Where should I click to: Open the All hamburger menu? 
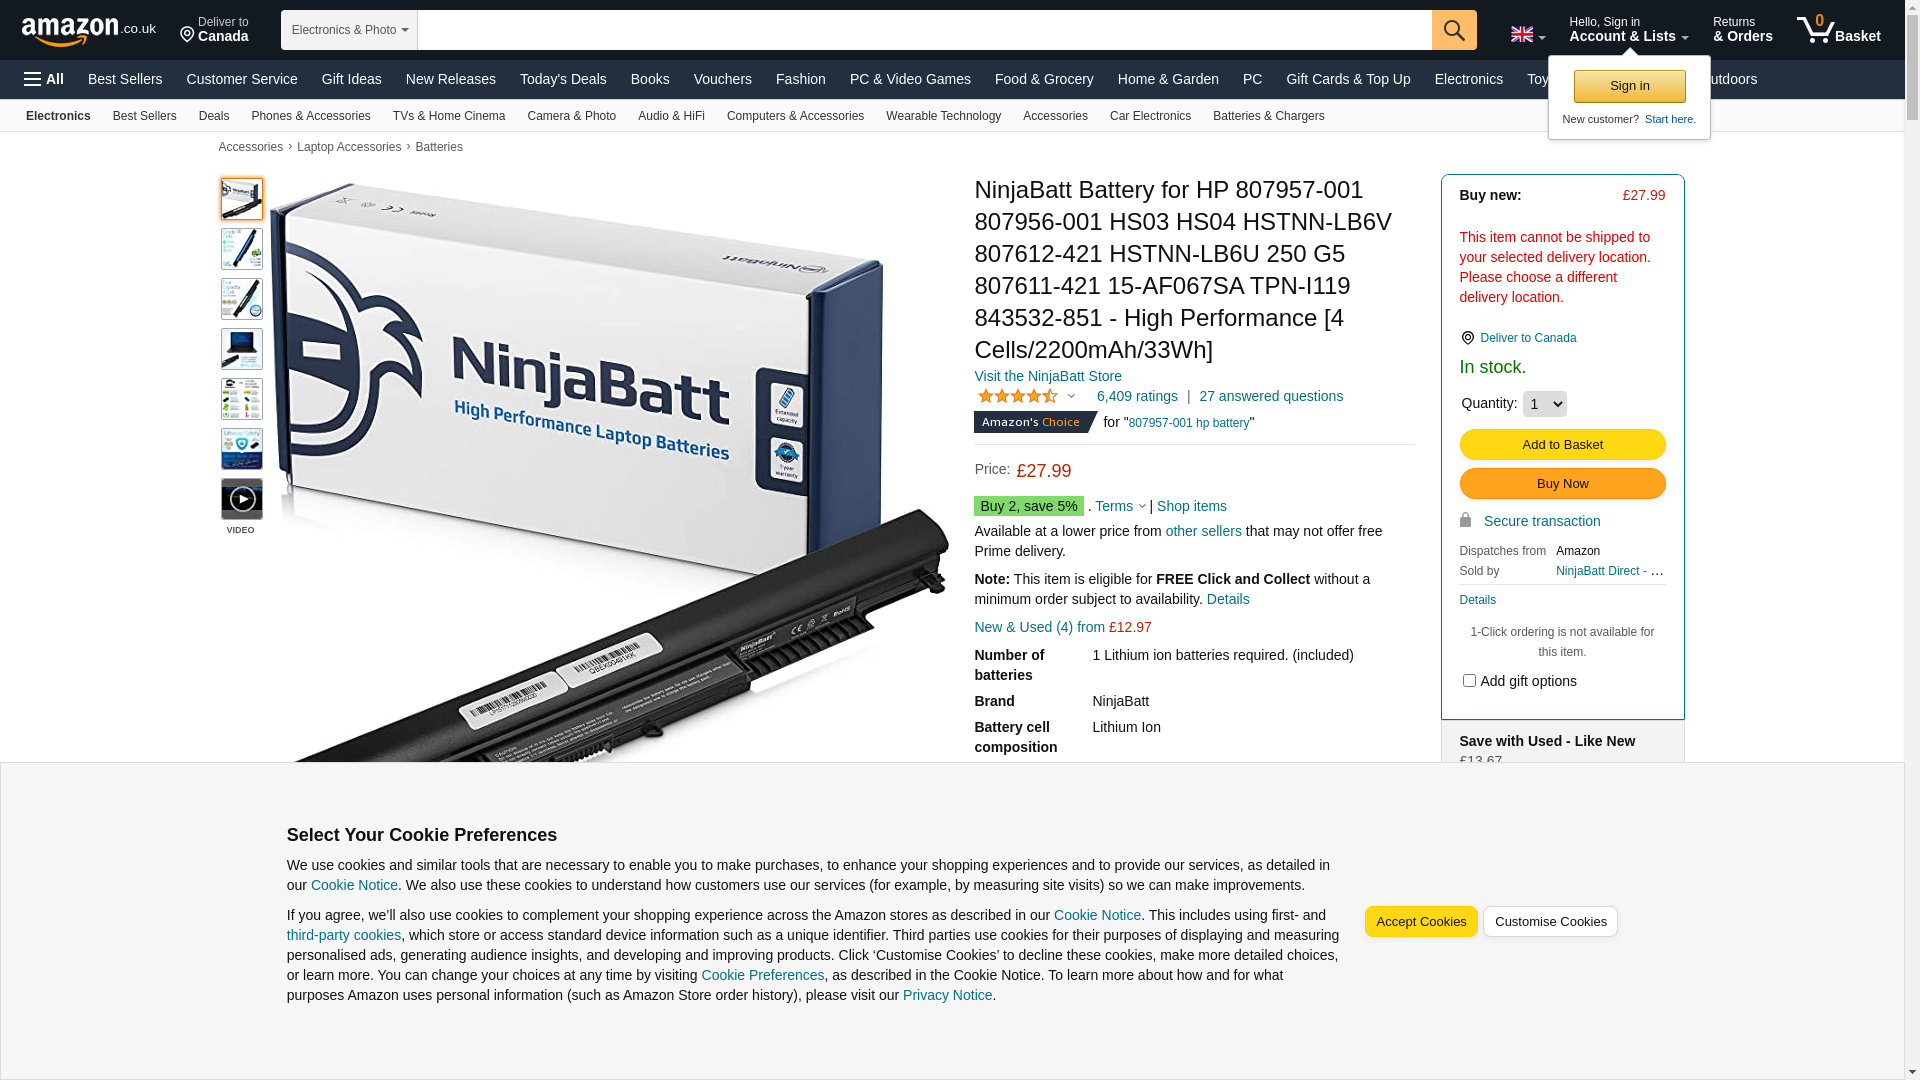44,79
